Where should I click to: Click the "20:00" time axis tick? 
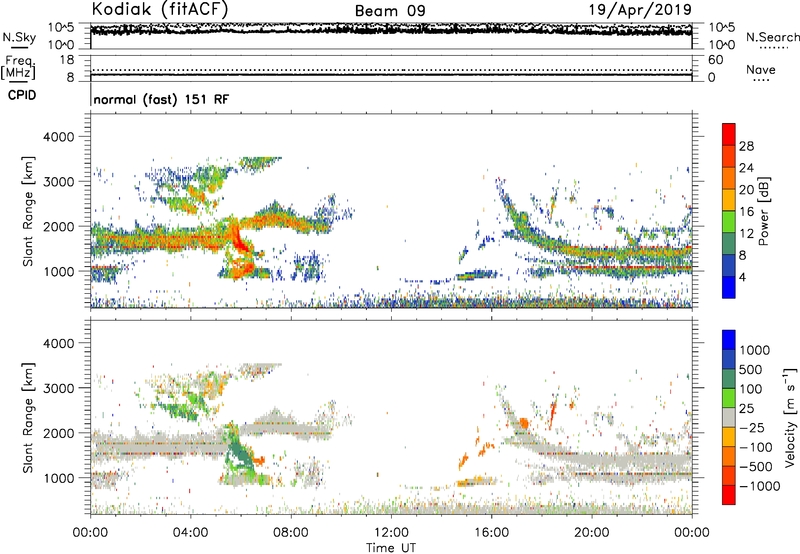[592, 533]
